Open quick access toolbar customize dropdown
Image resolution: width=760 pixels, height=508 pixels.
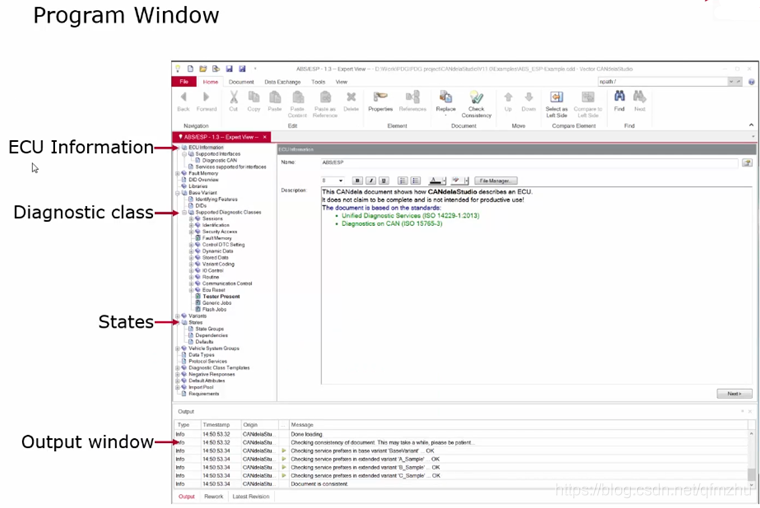coord(255,69)
